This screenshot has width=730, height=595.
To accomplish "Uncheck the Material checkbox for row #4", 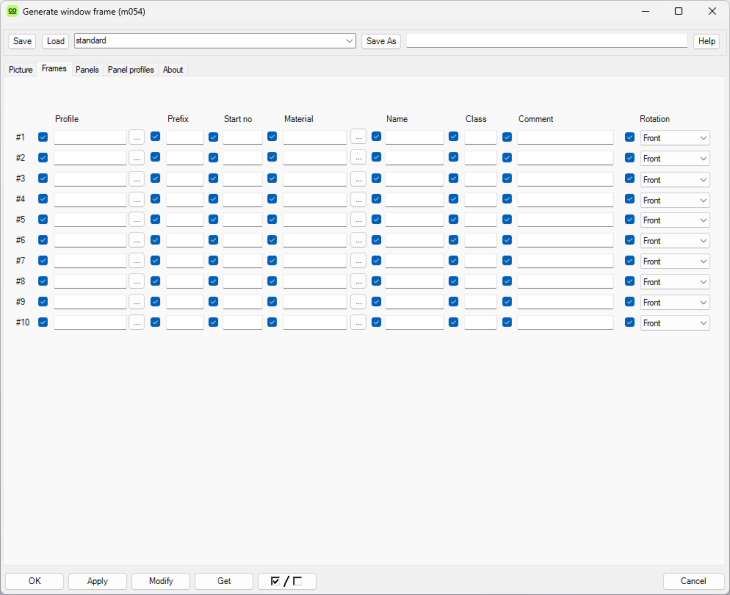I will tap(272, 199).
